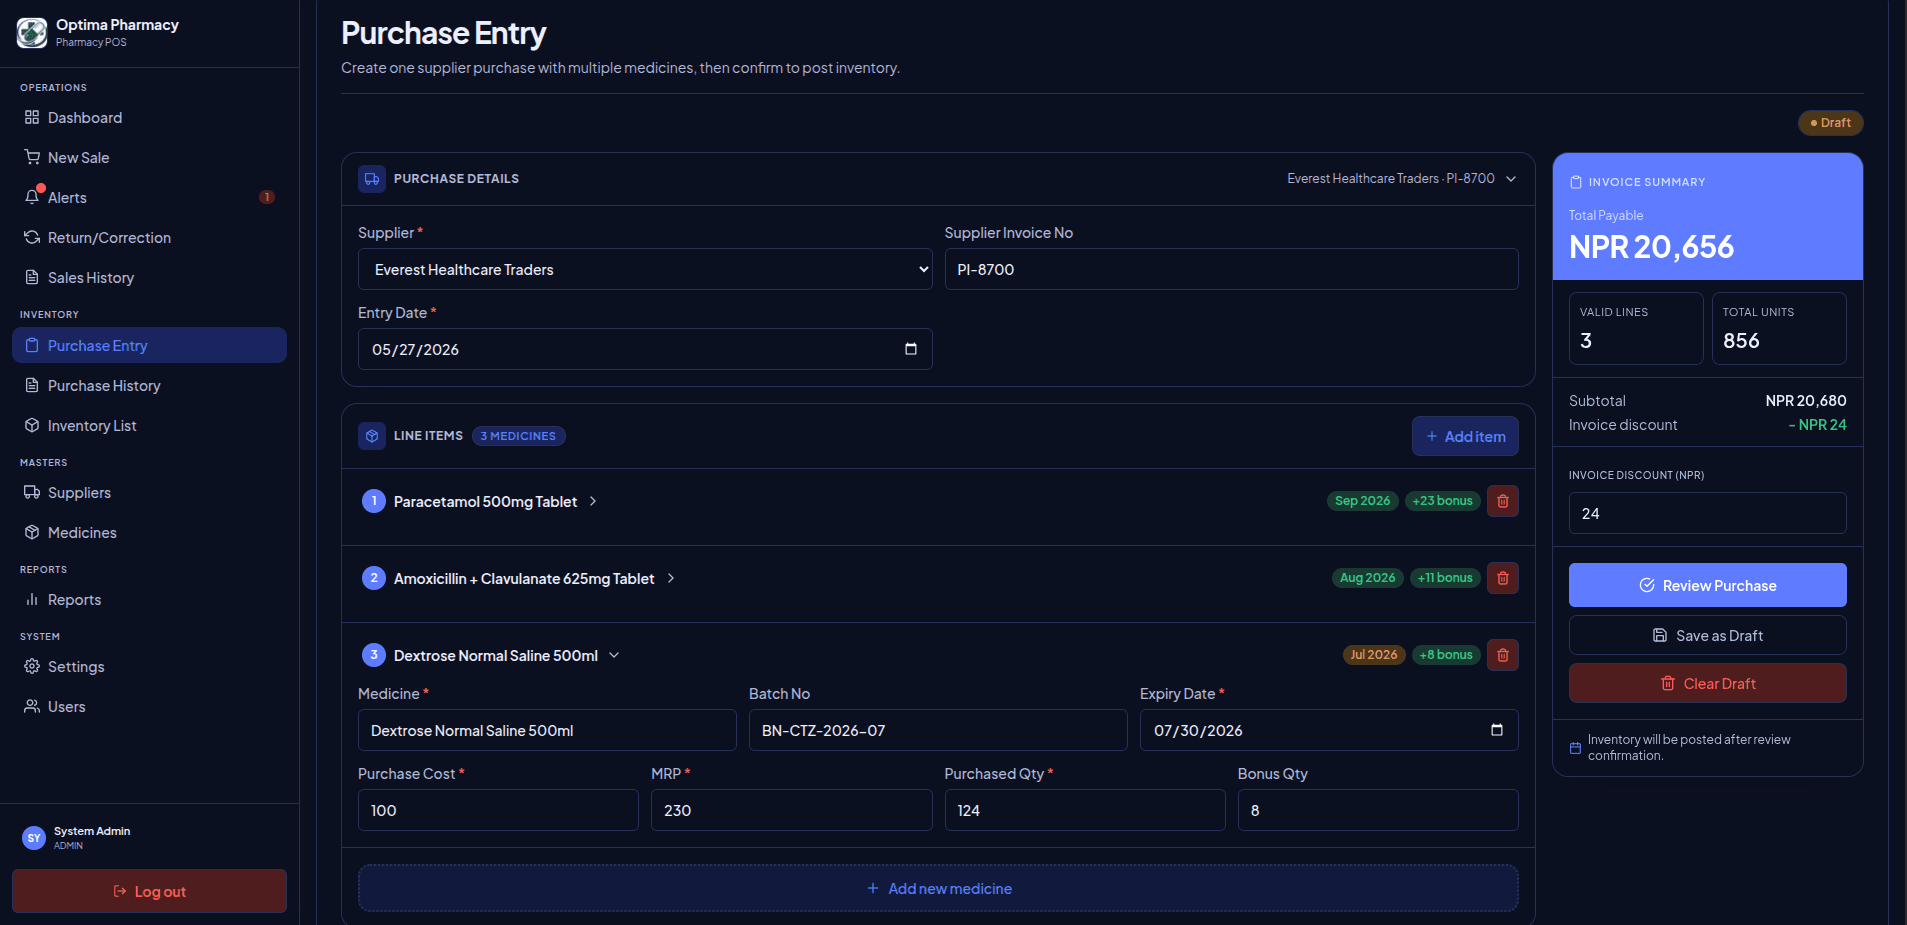The image size is (1907, 925).
Task: Click the Sep 2026 expiry badge
Action: 1362,501
